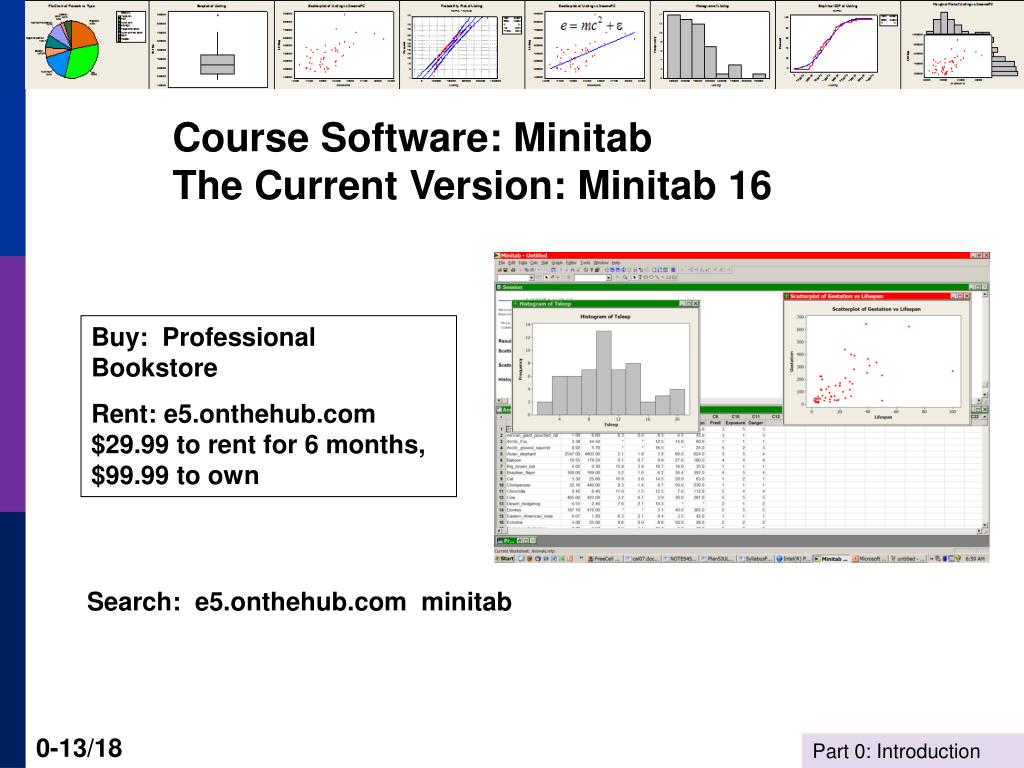Image resolution: width=1024 pixels, height=768 pixels.
Task: Open the Calc menu in Minitab
Action: click(534, 263)
